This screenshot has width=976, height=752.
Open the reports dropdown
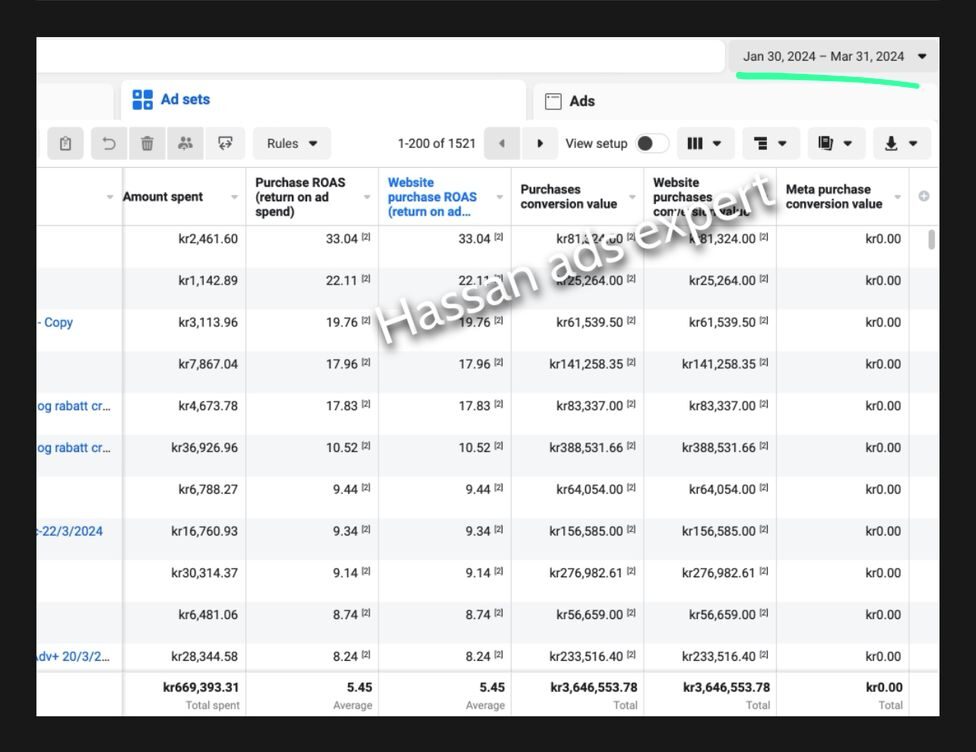(x=835, y=144)
